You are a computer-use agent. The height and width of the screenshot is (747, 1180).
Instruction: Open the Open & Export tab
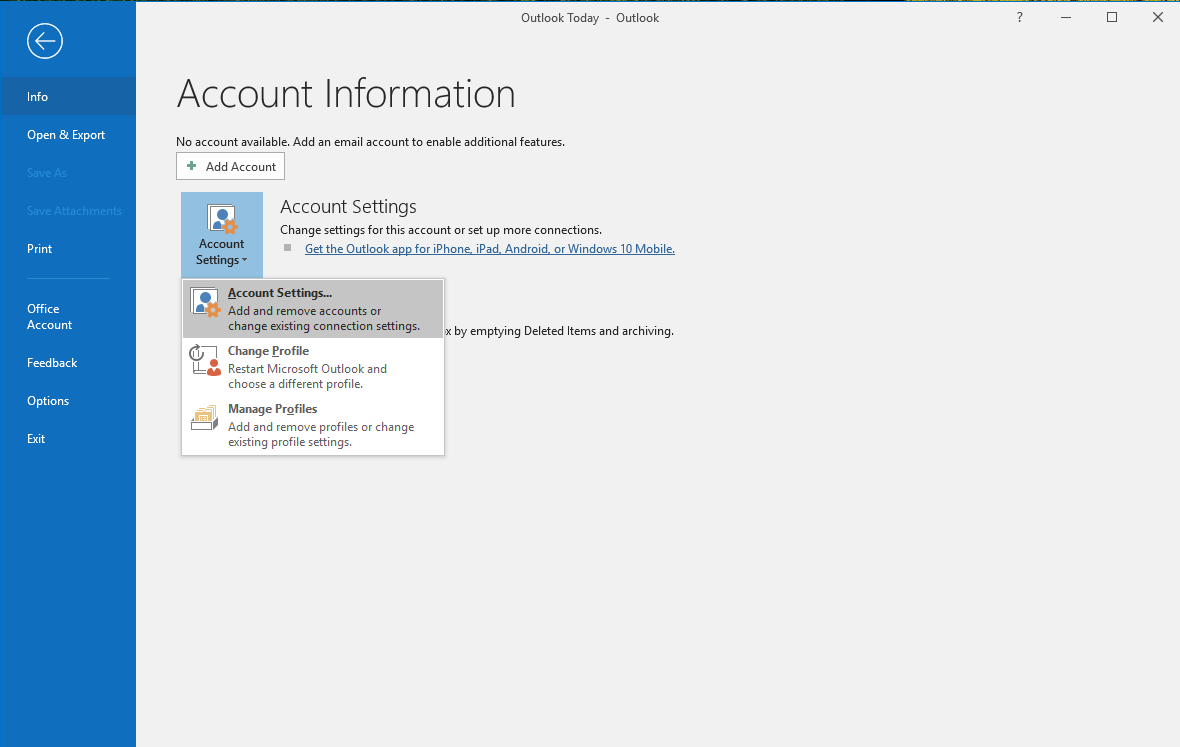[x=68, y=135]
